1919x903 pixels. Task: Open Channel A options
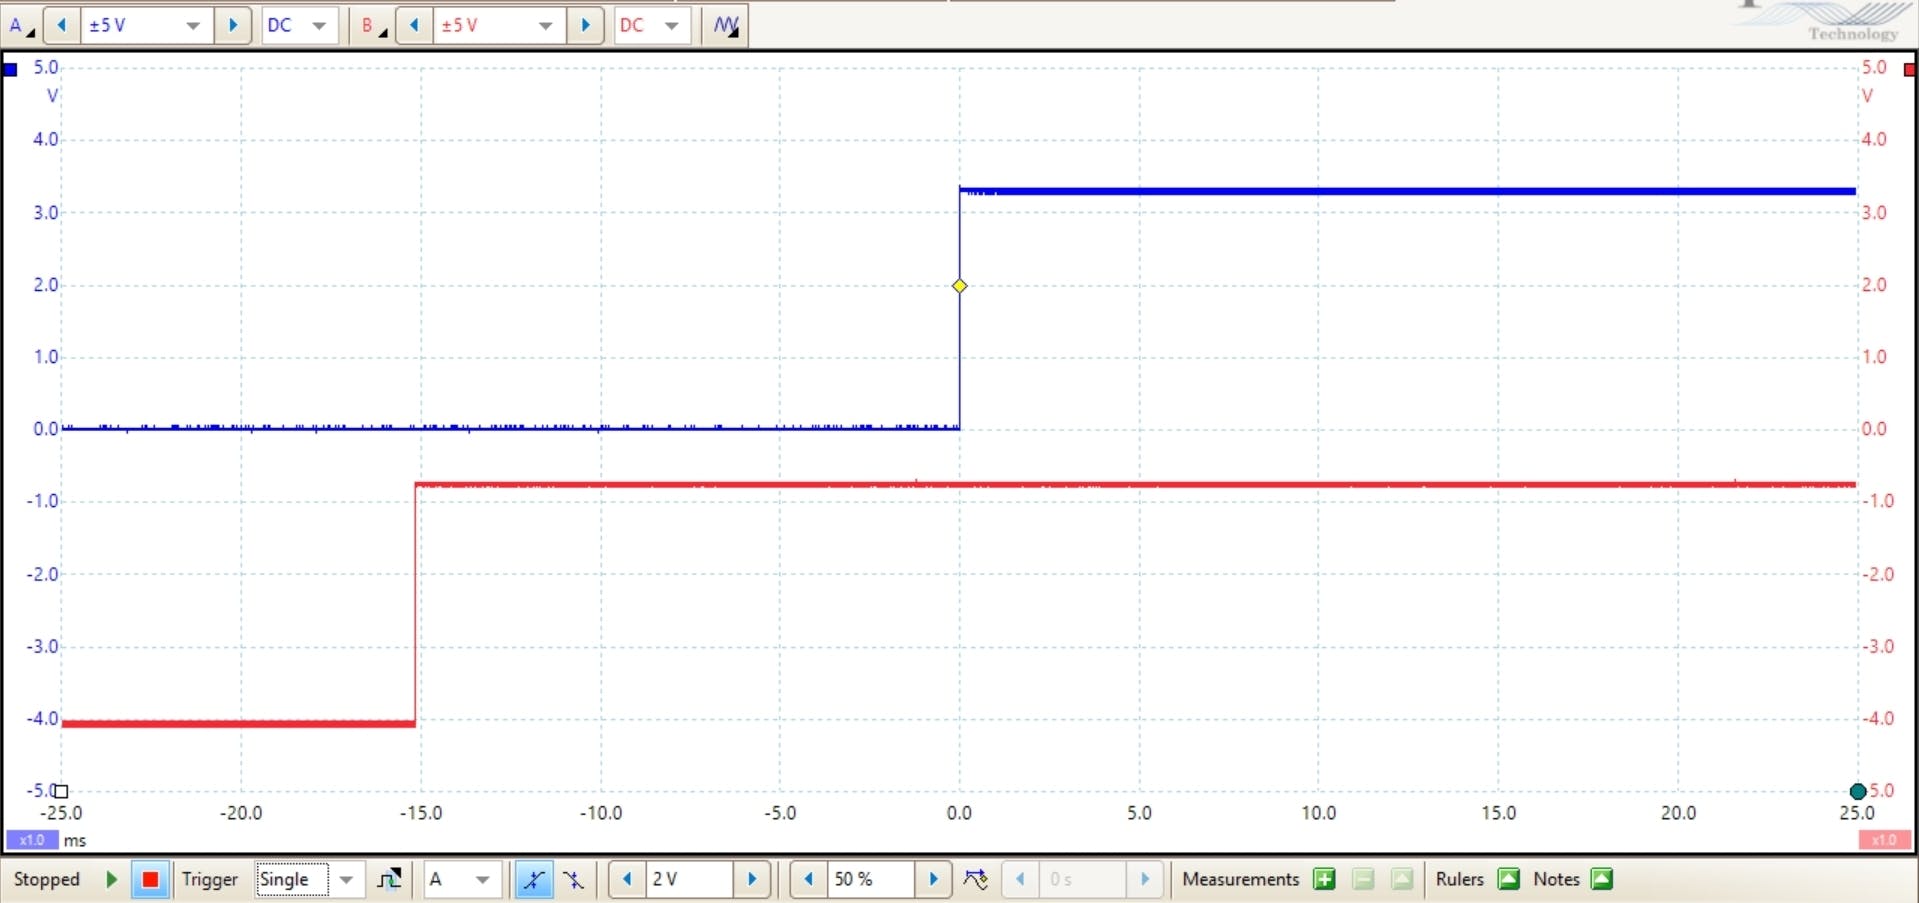pos(20,25)
